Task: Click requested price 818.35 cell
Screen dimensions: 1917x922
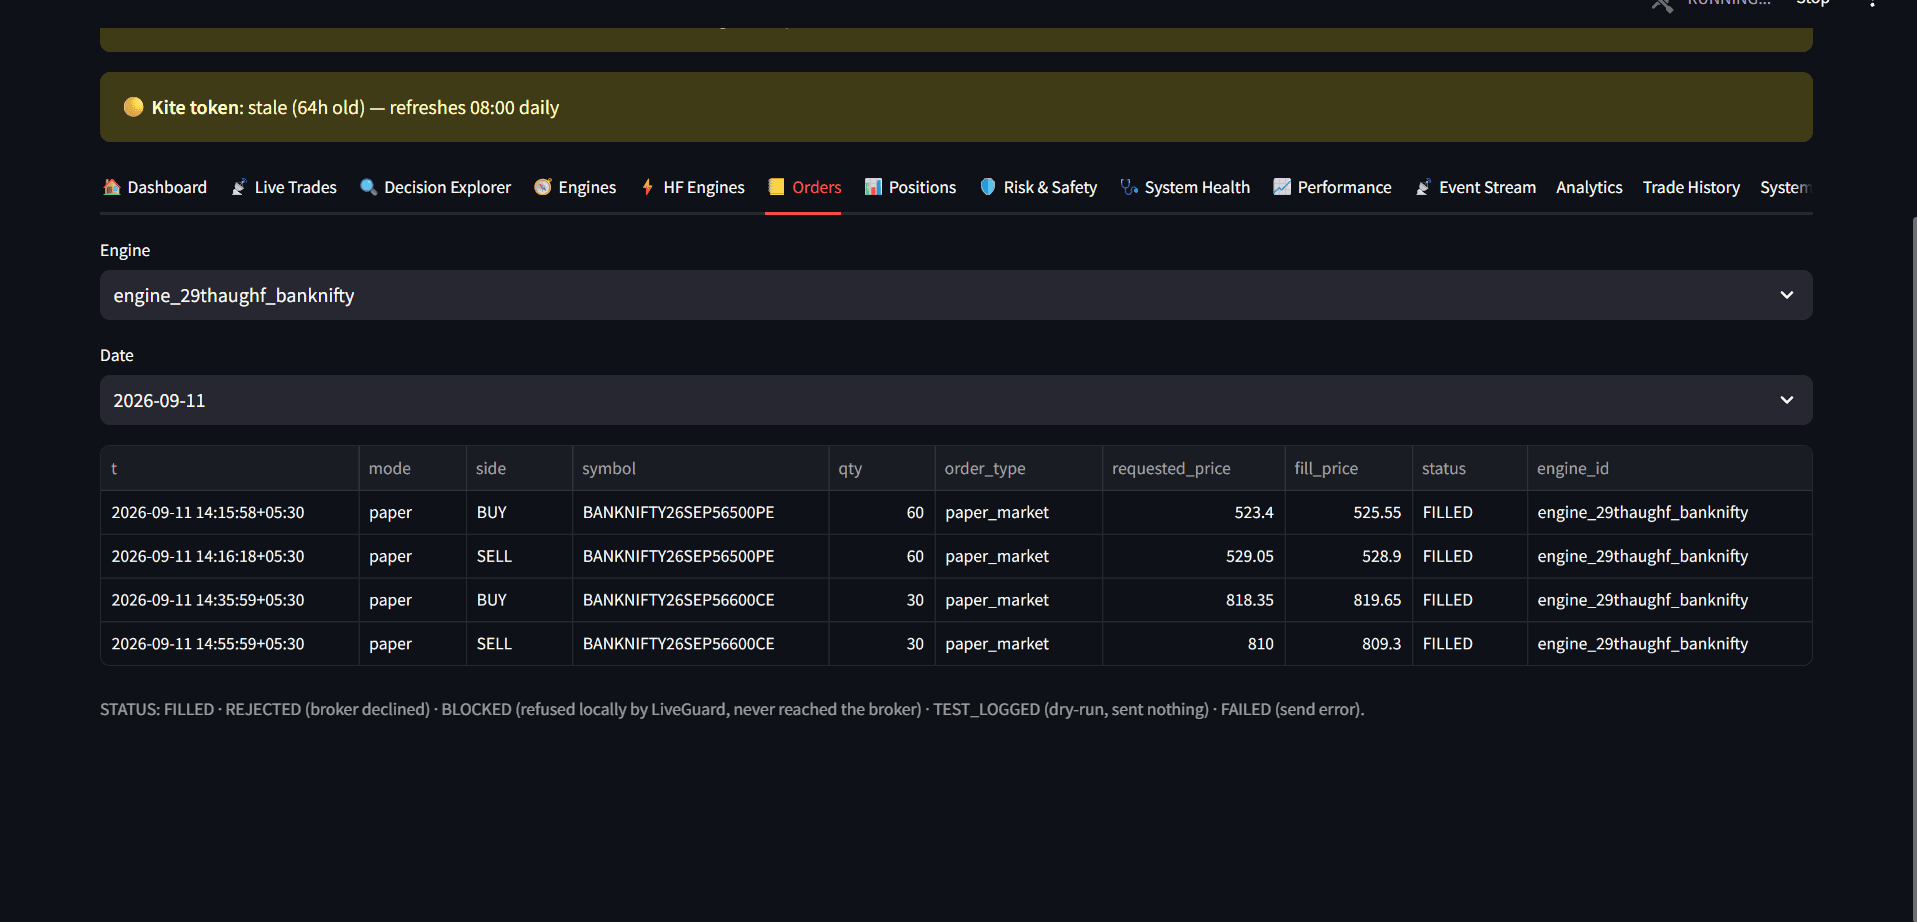Action: tap(1193, 600)
